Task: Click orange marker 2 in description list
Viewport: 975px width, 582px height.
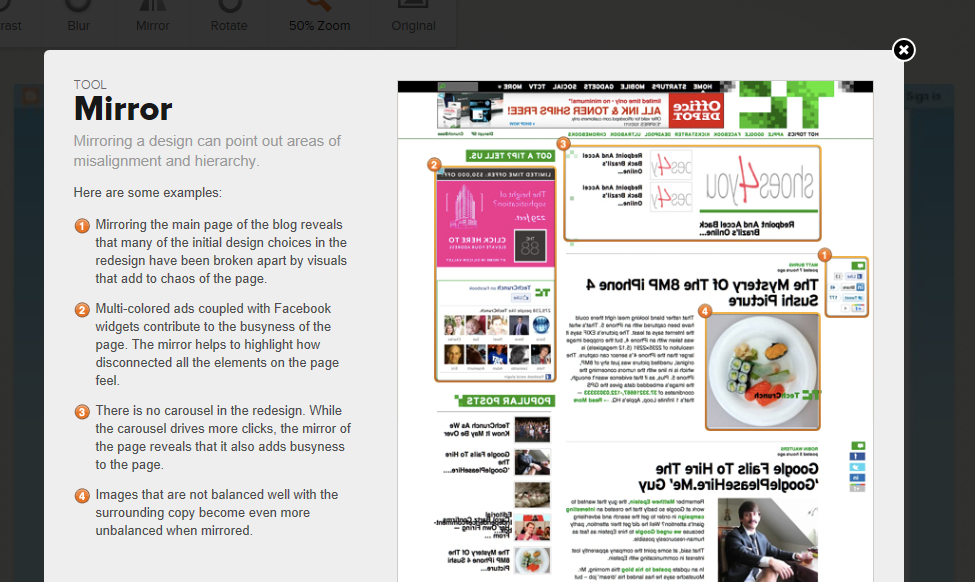Action: coord(82,310)
